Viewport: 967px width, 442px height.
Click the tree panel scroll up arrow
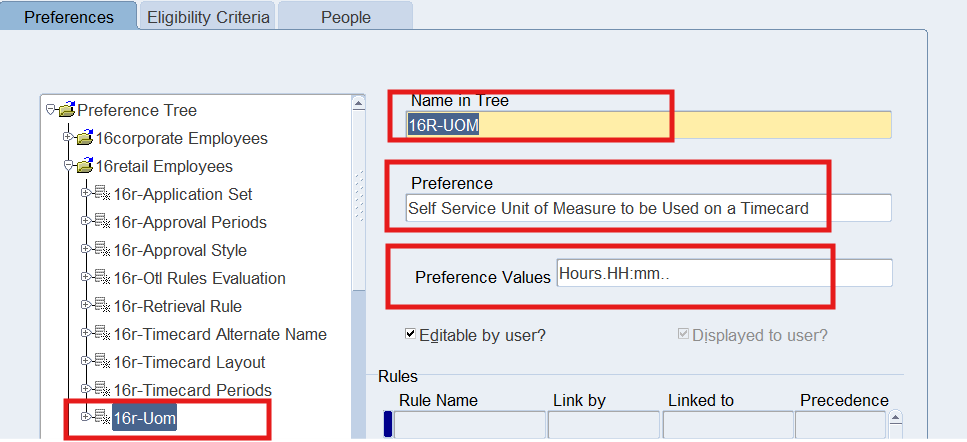[x=358, y=103]
